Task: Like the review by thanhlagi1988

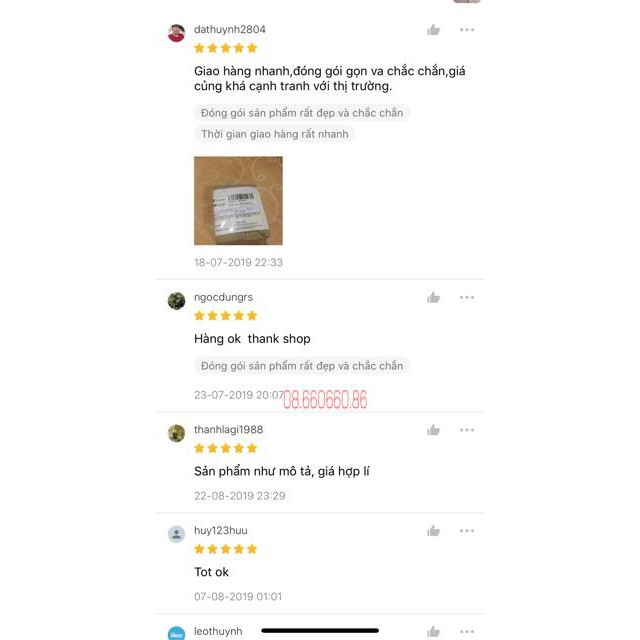Action: (433, 430)
